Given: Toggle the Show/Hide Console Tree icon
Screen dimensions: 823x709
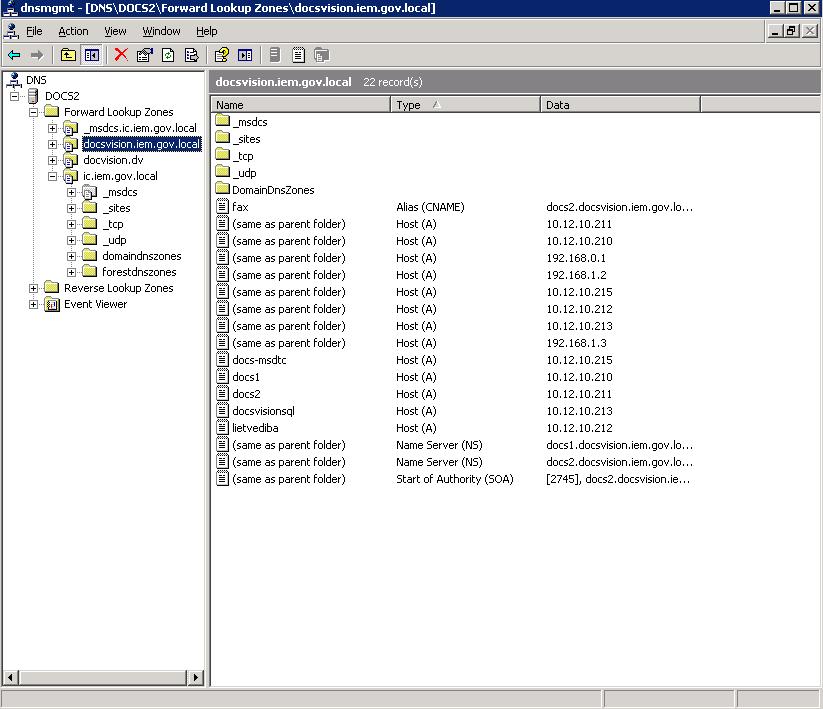Looking at the screenshot, I should click(x=91, y=55).
